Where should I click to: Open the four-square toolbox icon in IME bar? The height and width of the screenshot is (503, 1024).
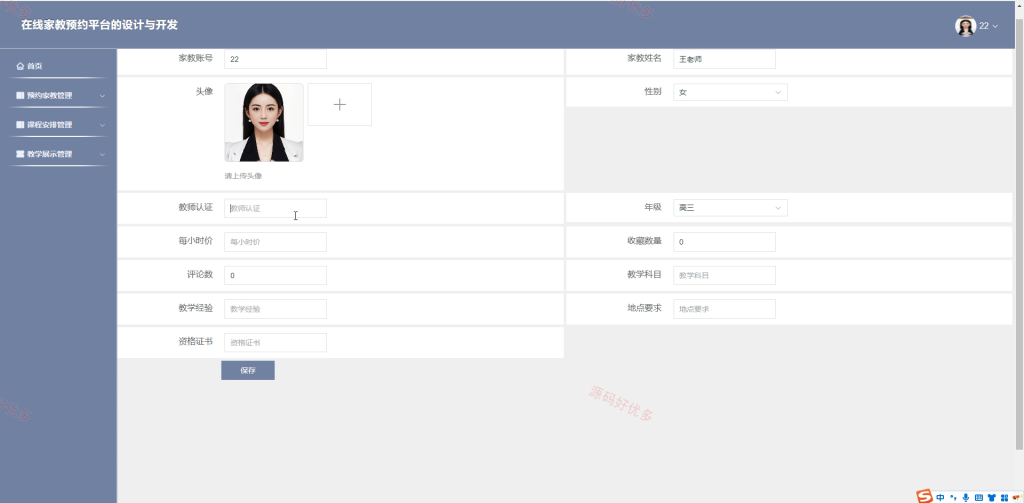click(x=1003, y=498)
